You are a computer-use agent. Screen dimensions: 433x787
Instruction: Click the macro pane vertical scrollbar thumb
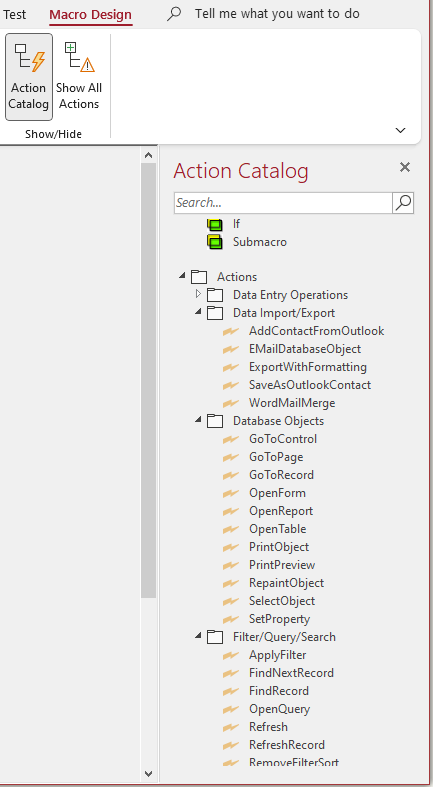point(149,380)
